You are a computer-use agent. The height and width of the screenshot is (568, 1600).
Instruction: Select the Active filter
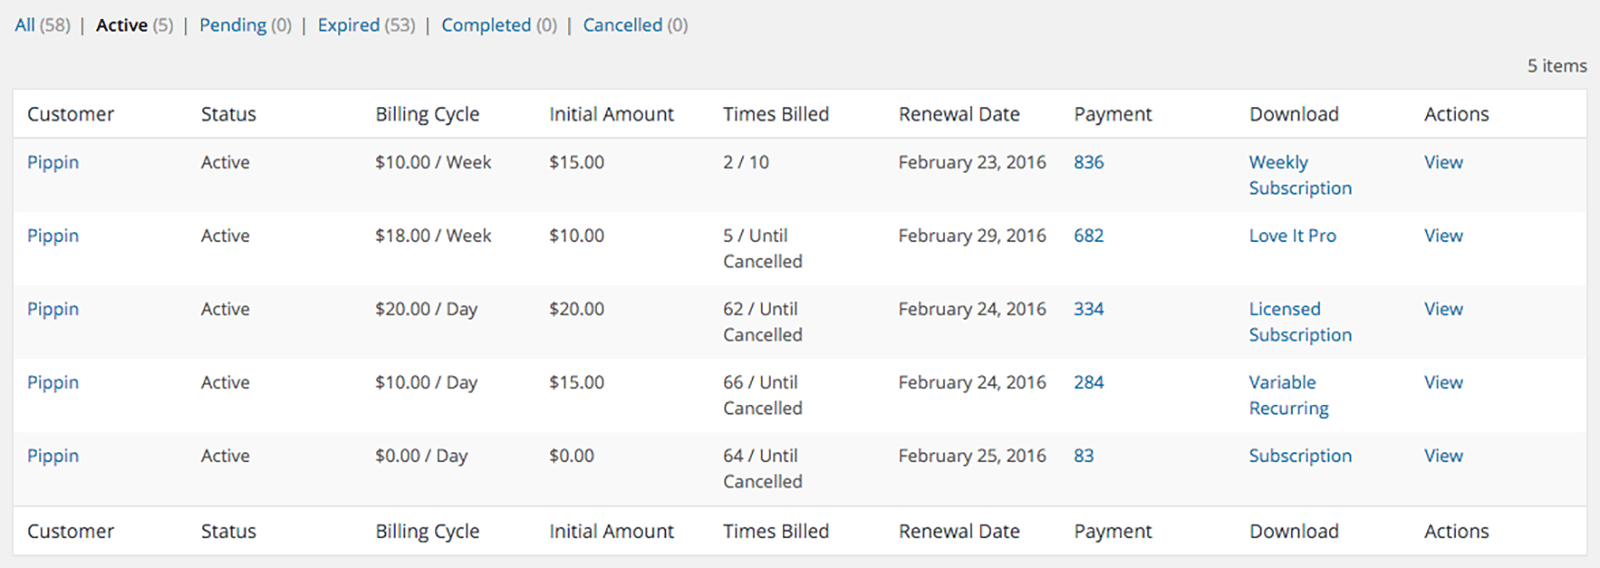134,25
